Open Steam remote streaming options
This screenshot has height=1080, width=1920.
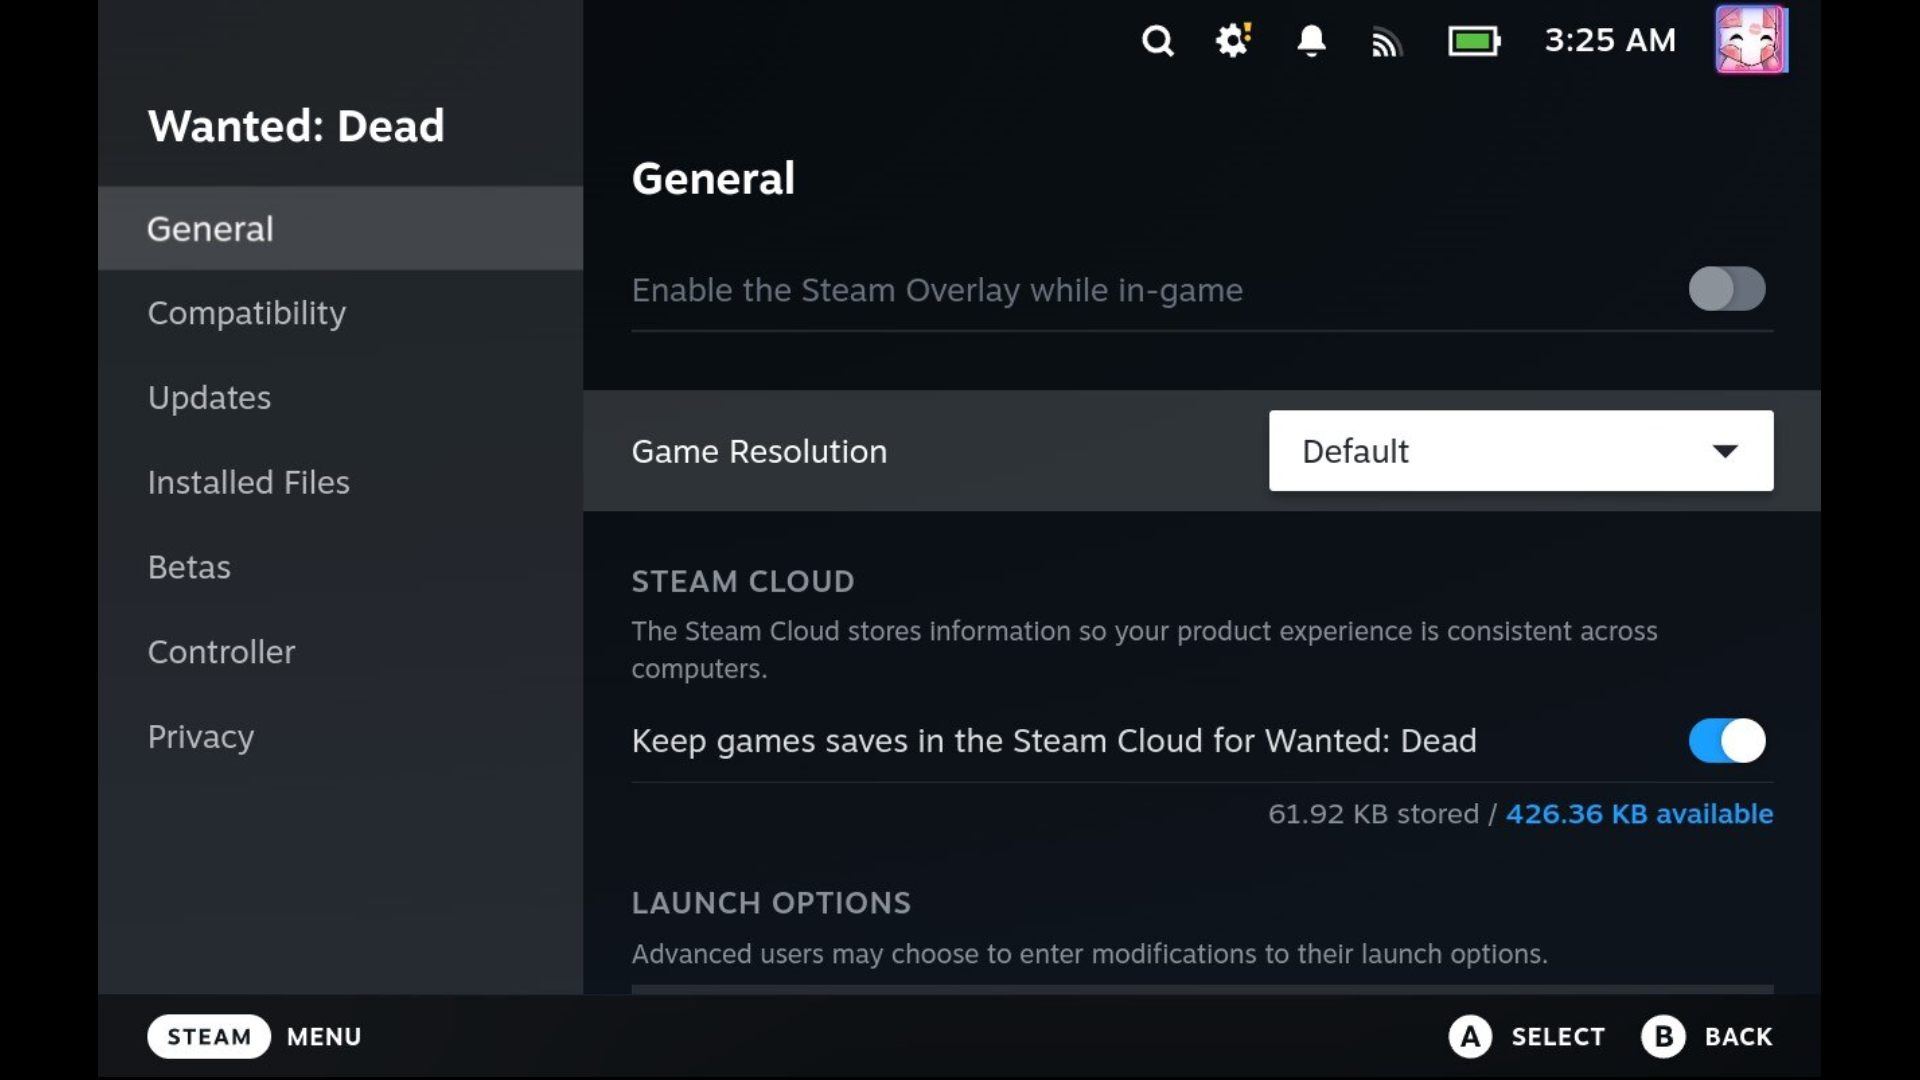point(1385,40)
